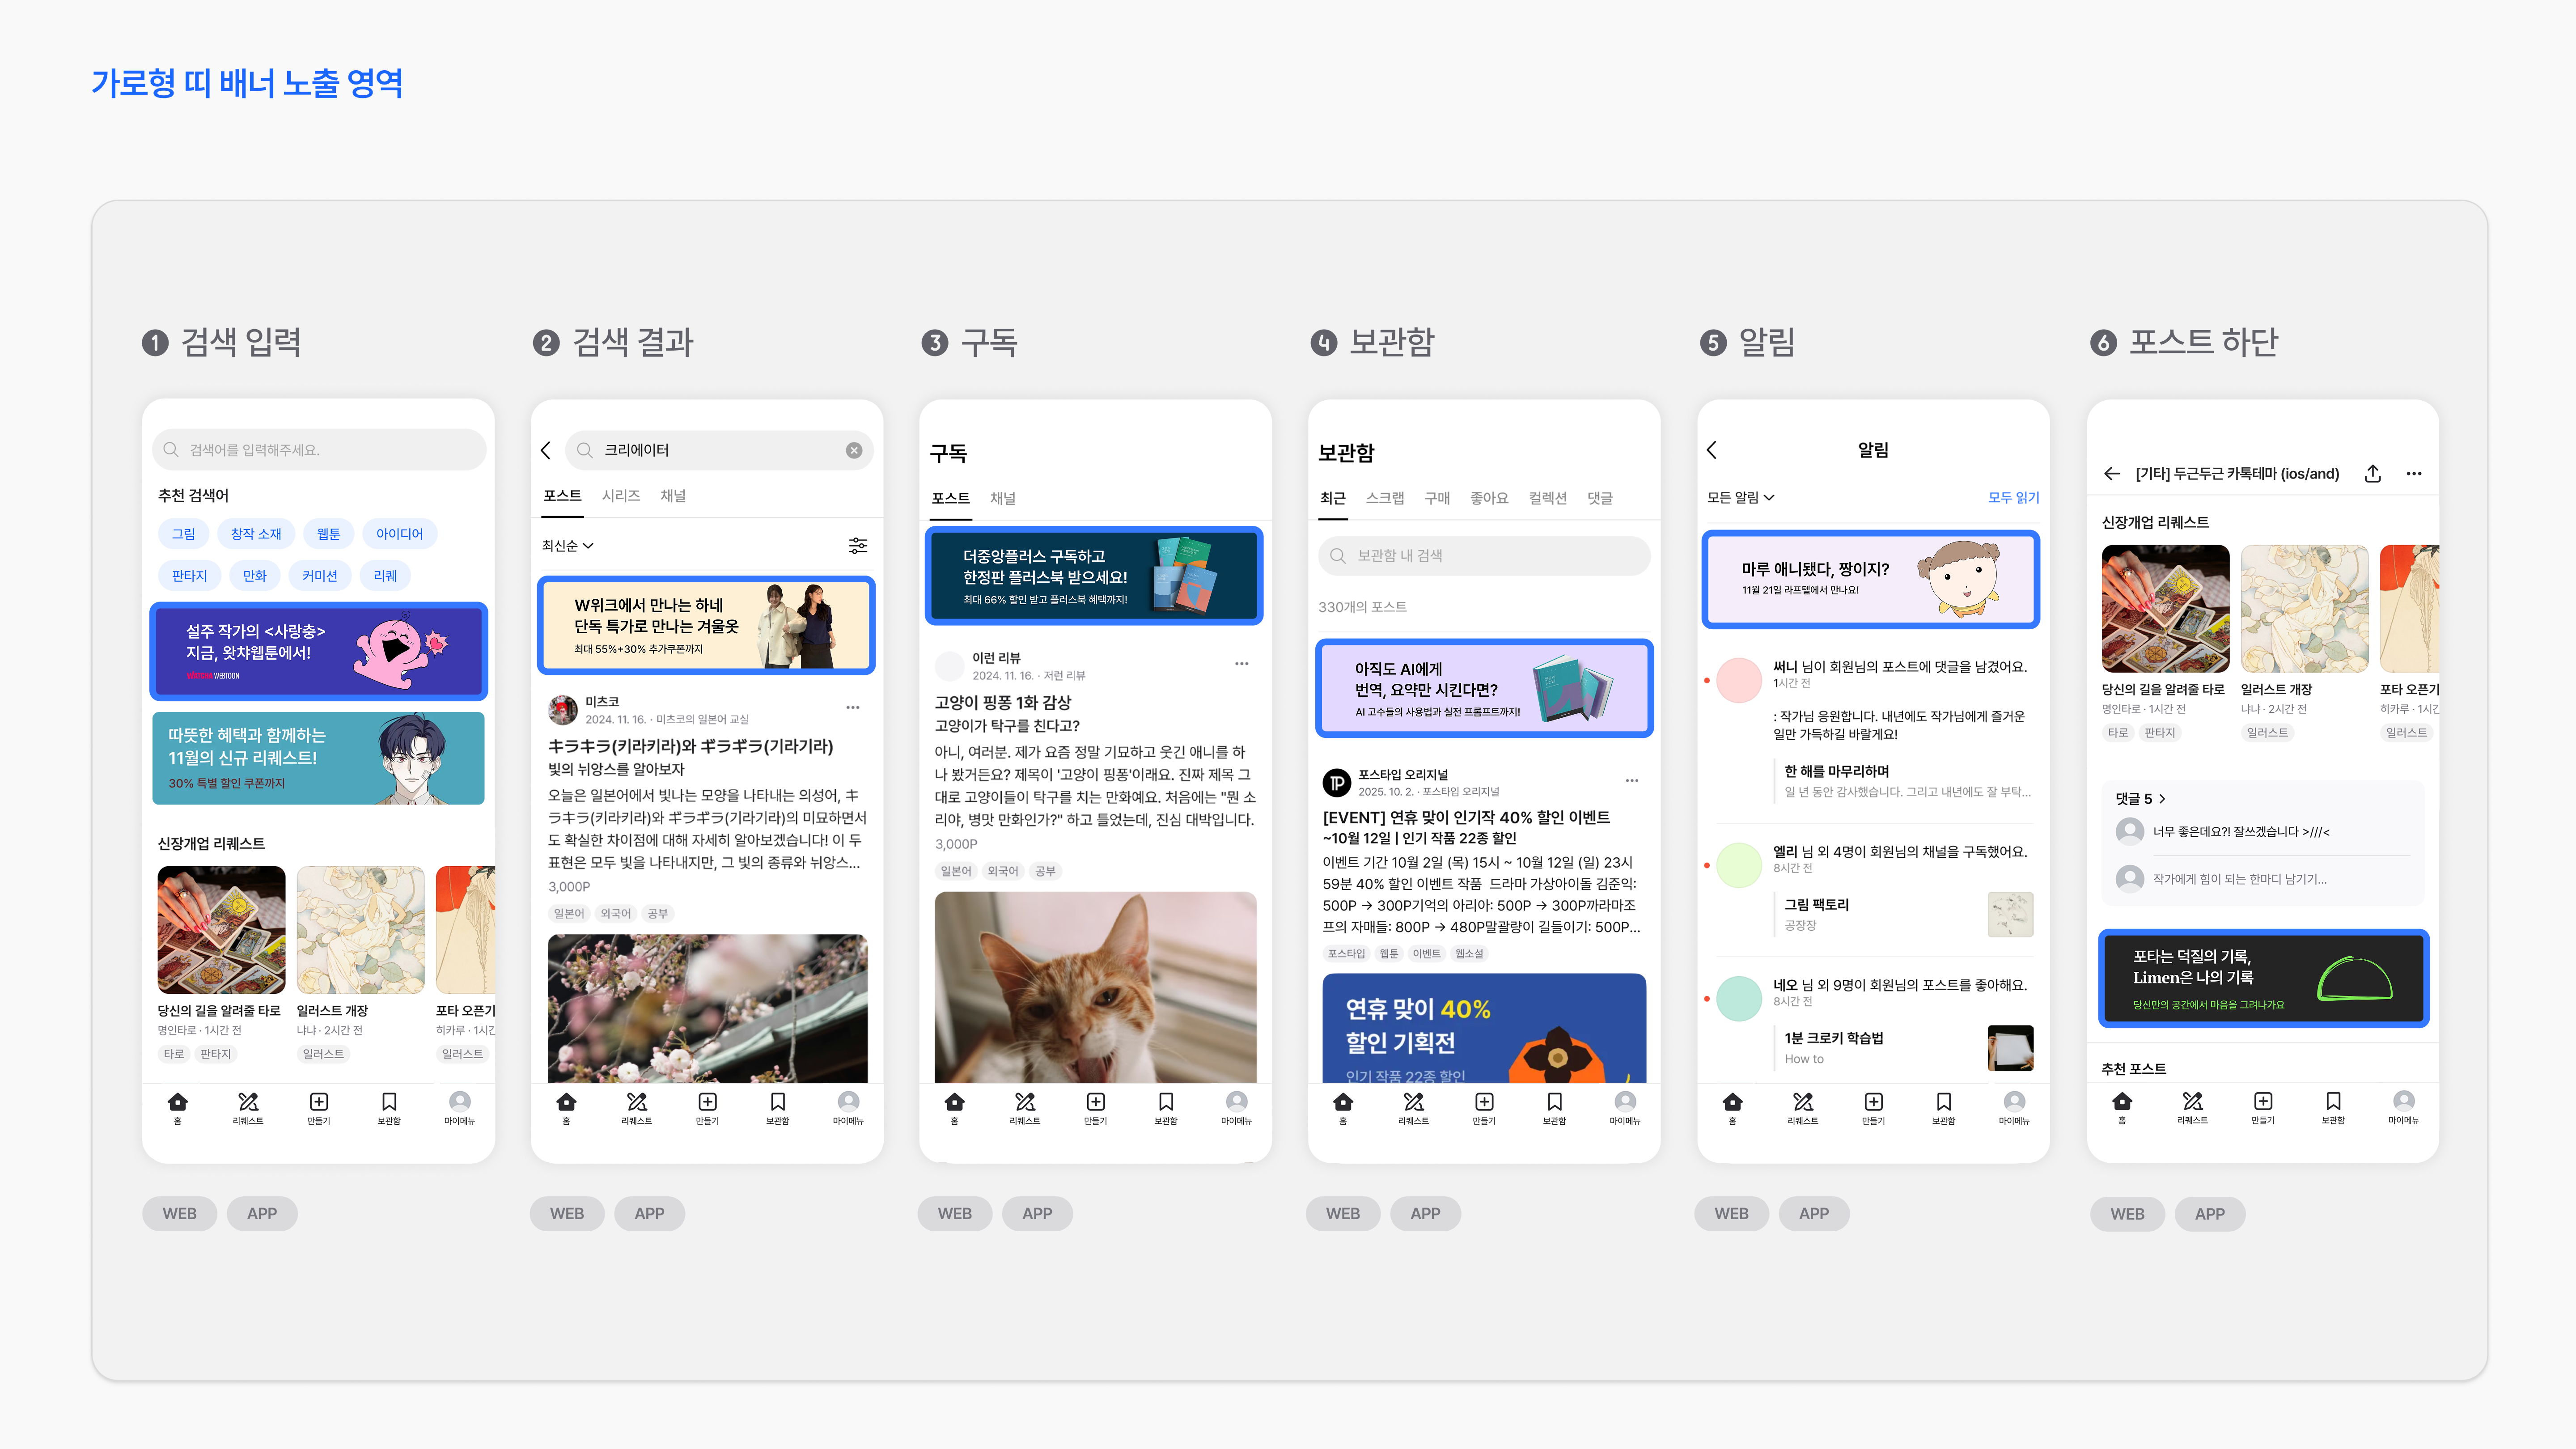The image size is (2576, 1449).
Task: Open more options on 미츠코 post
Action: (852, 707)
